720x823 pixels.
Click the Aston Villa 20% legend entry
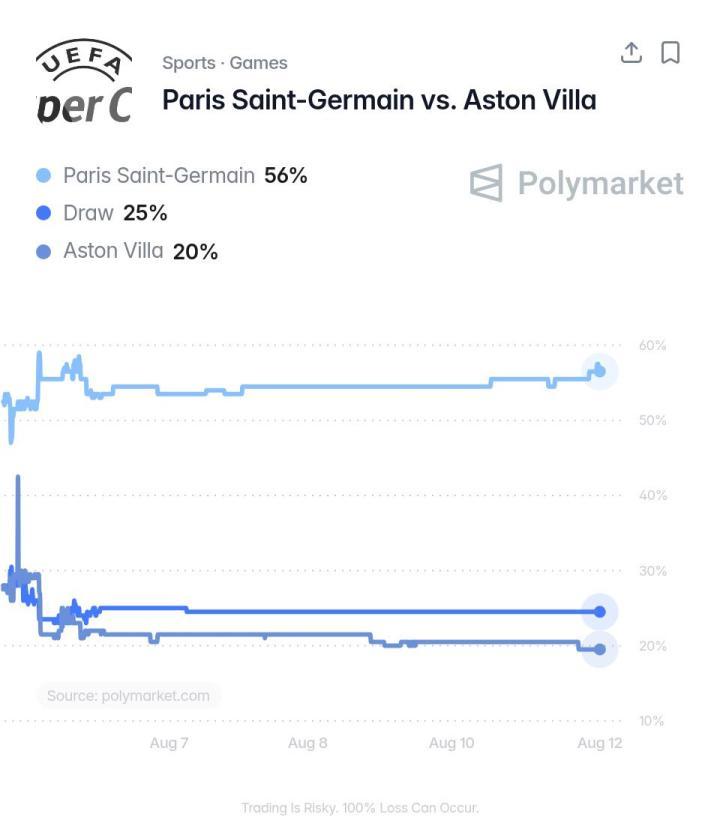pos(127,251)
